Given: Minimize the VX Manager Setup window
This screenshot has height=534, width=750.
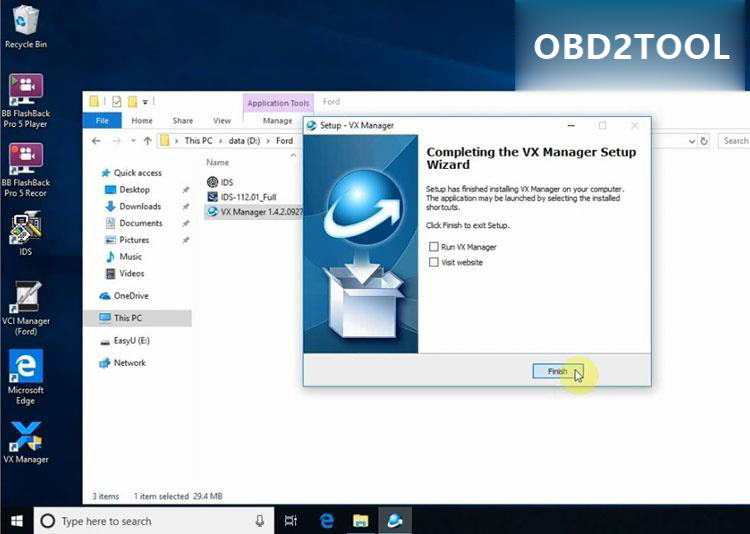Looking at the screenshot, I should pyautogui.click(x=571, y=125).
